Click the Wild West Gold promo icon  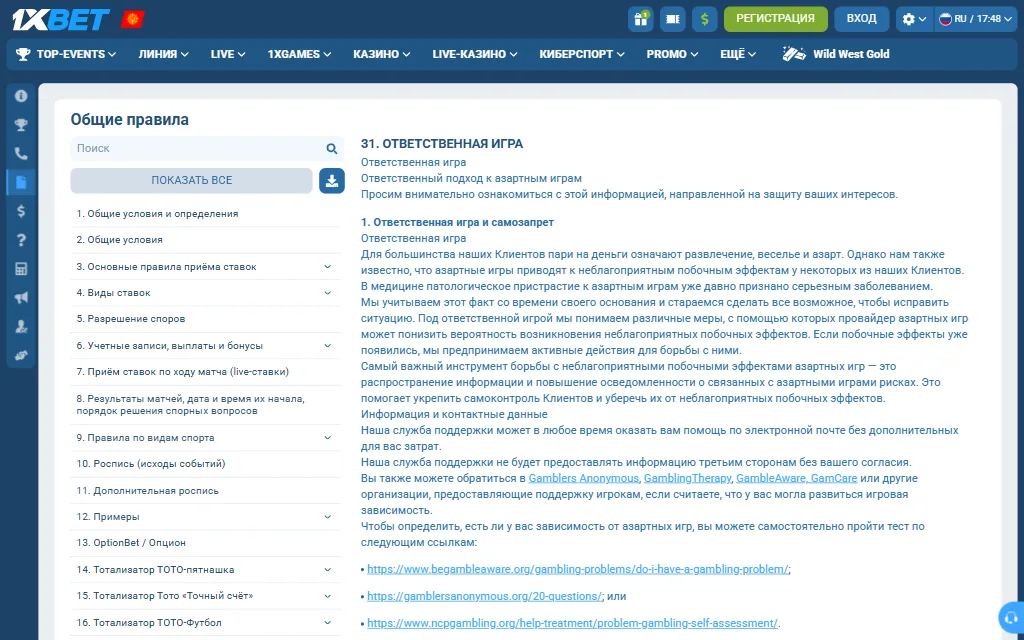coord(795,54)
